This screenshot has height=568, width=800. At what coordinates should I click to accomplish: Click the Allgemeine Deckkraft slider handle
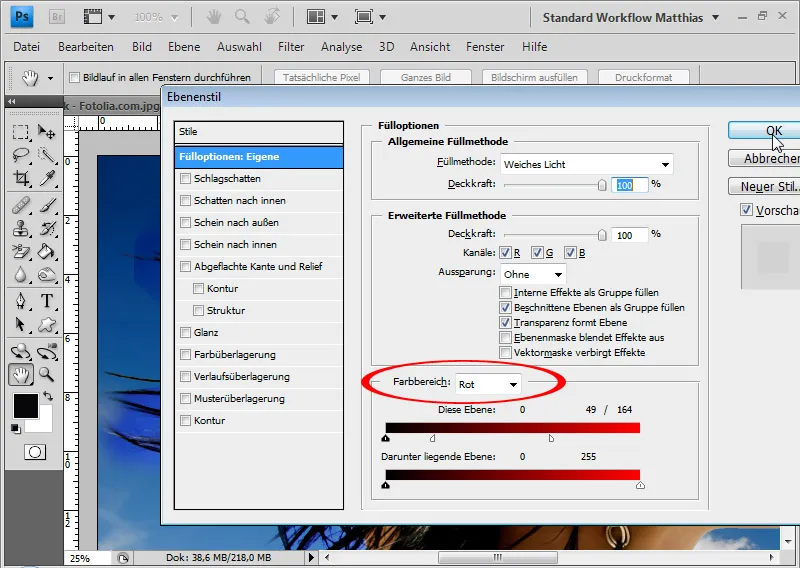point(602,185)
